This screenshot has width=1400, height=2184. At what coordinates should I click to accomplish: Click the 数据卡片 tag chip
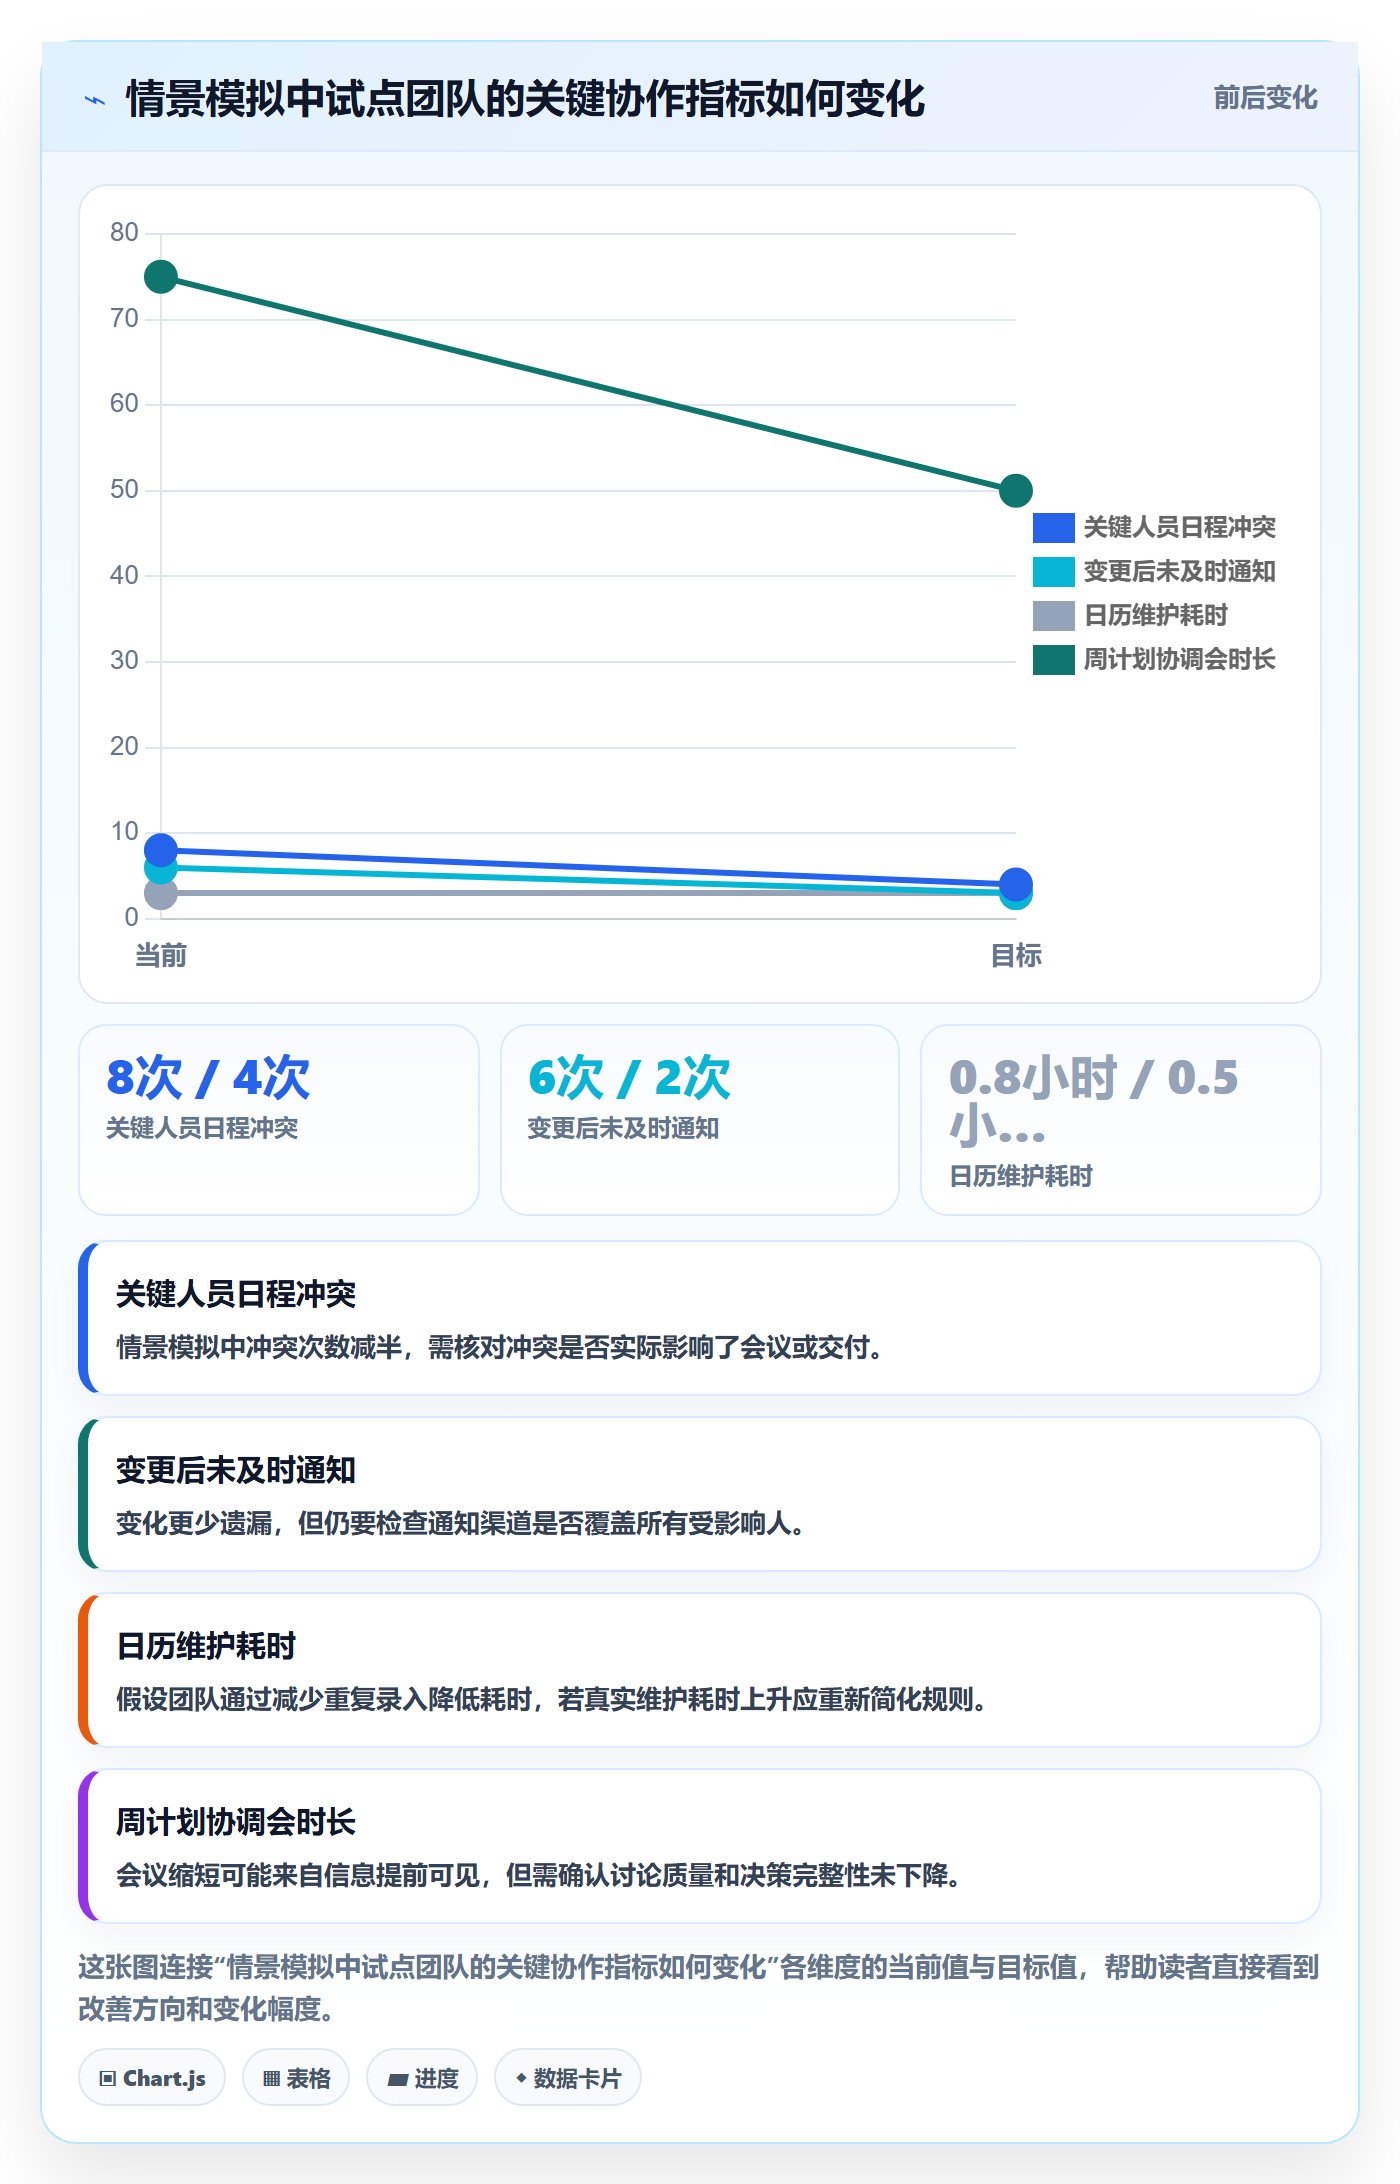[x=568, y=2078]
